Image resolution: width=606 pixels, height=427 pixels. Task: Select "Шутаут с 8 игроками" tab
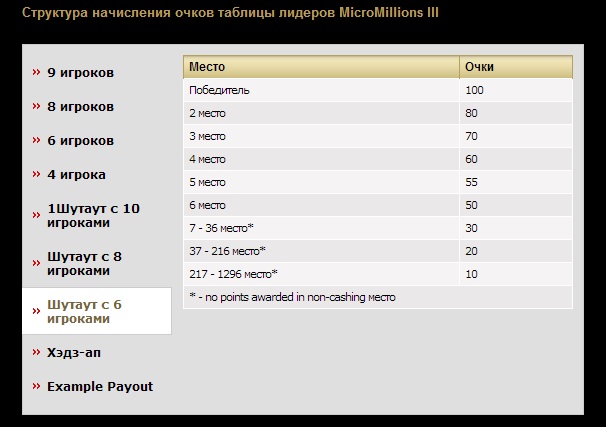click(84, 264)
